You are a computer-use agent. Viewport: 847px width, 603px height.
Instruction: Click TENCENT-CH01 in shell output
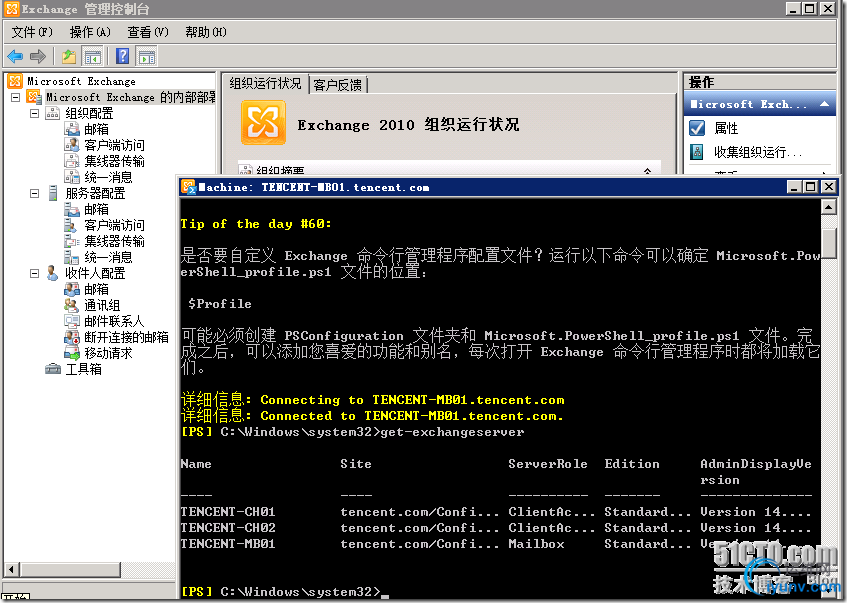pyautogui.click(x=228, y=511)
